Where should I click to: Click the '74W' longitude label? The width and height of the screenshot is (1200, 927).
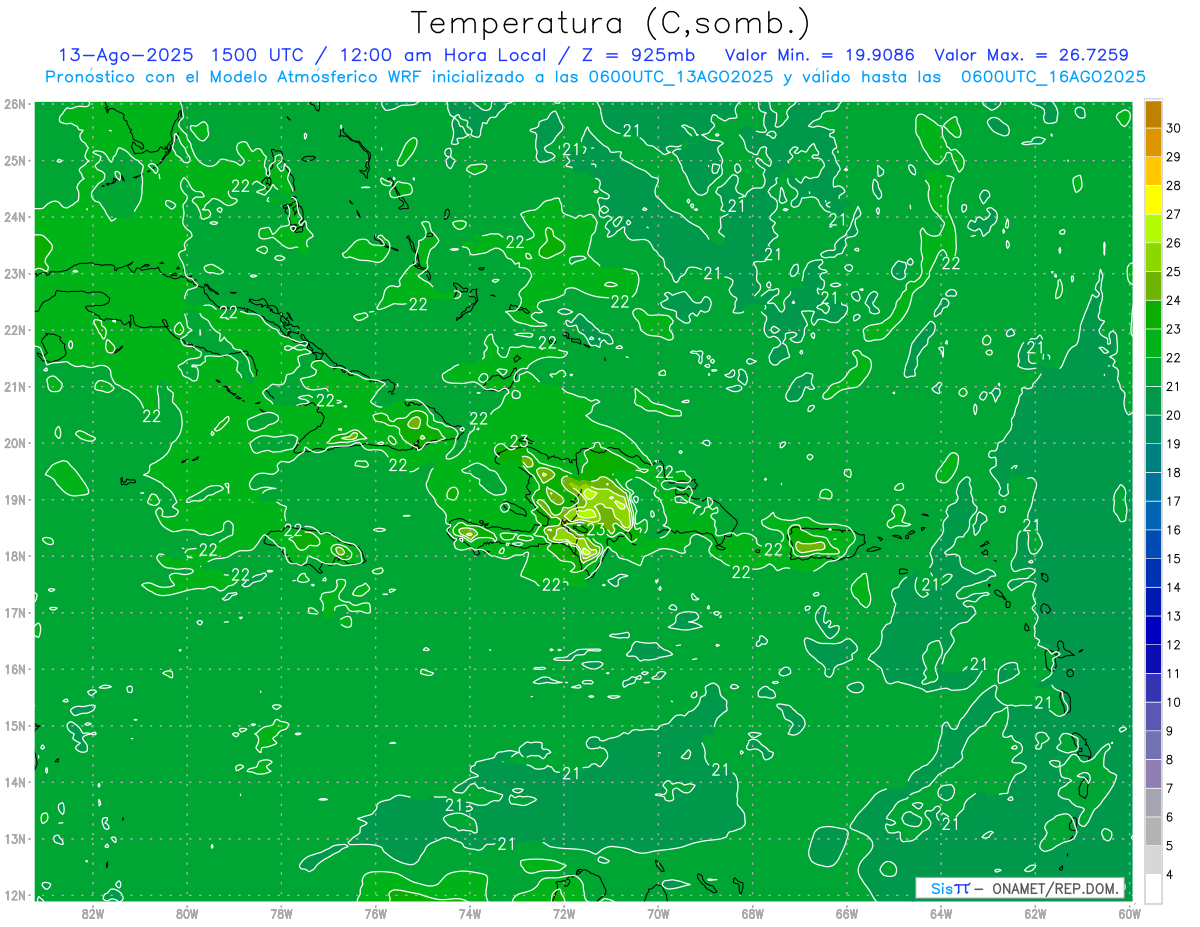(469, 913)
